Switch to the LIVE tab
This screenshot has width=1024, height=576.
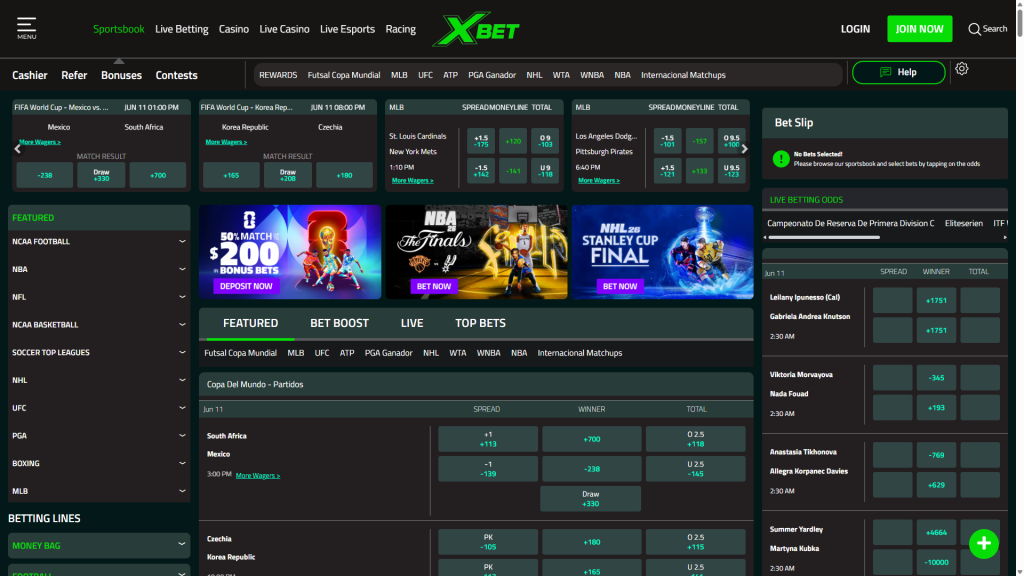pyautogui.click(x=411, y=323)
